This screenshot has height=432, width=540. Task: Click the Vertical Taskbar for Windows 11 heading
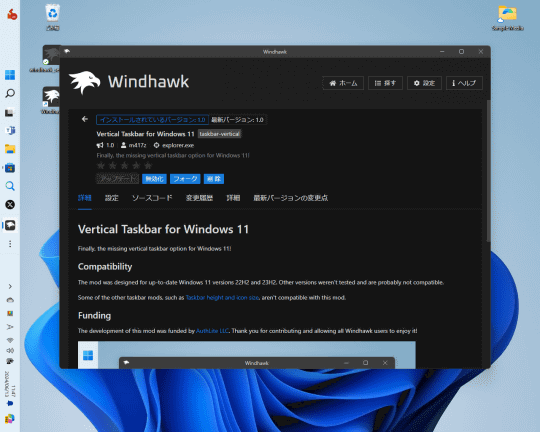pos(163,229)
